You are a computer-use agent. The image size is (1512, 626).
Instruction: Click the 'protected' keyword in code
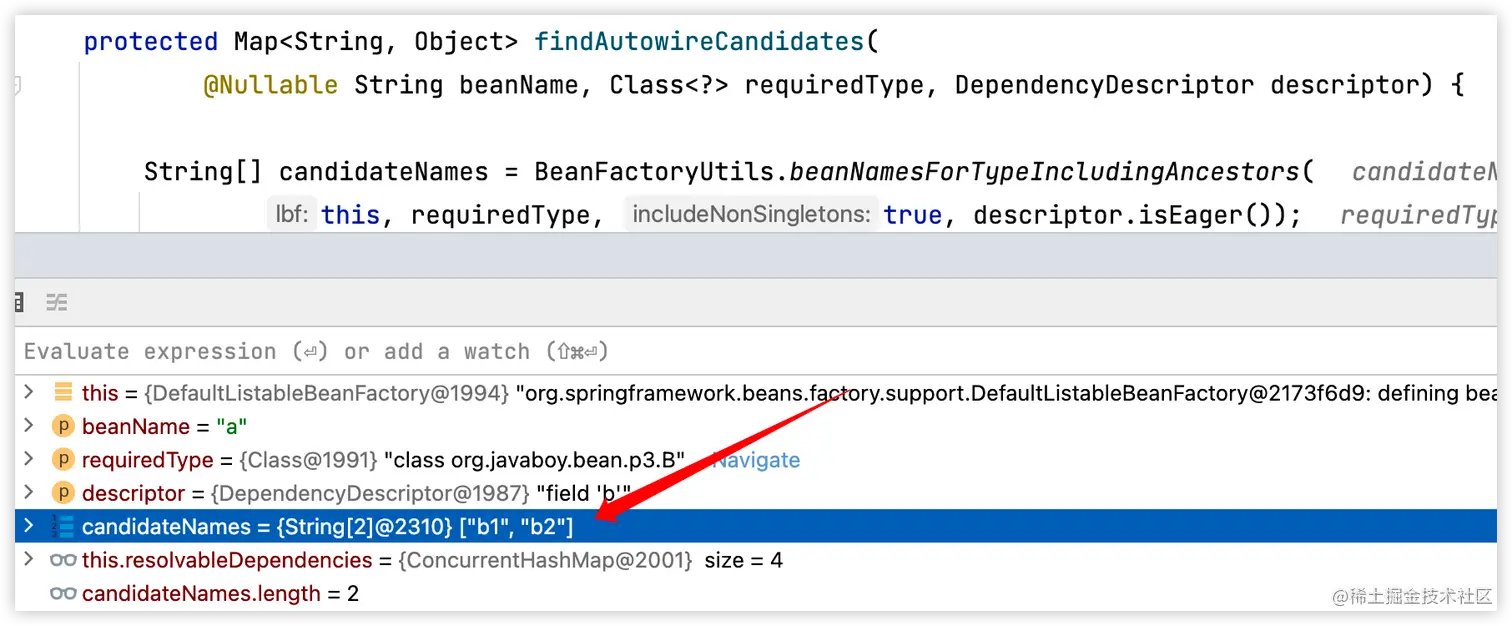pyautogui.click(x=151, y=41)
